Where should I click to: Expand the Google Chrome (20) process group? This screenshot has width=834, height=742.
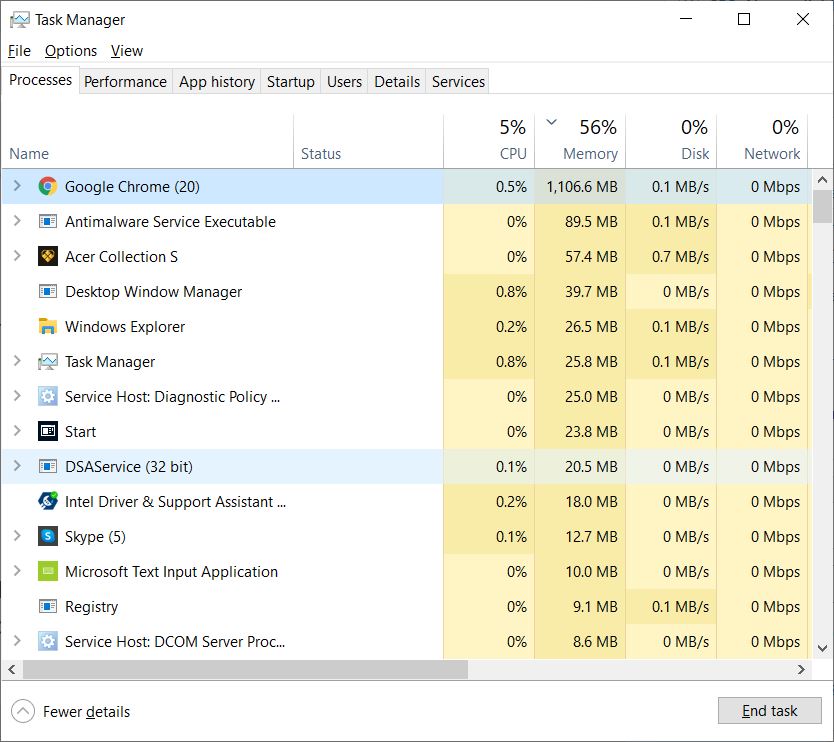pyautogui.click(x=17, y=186)
